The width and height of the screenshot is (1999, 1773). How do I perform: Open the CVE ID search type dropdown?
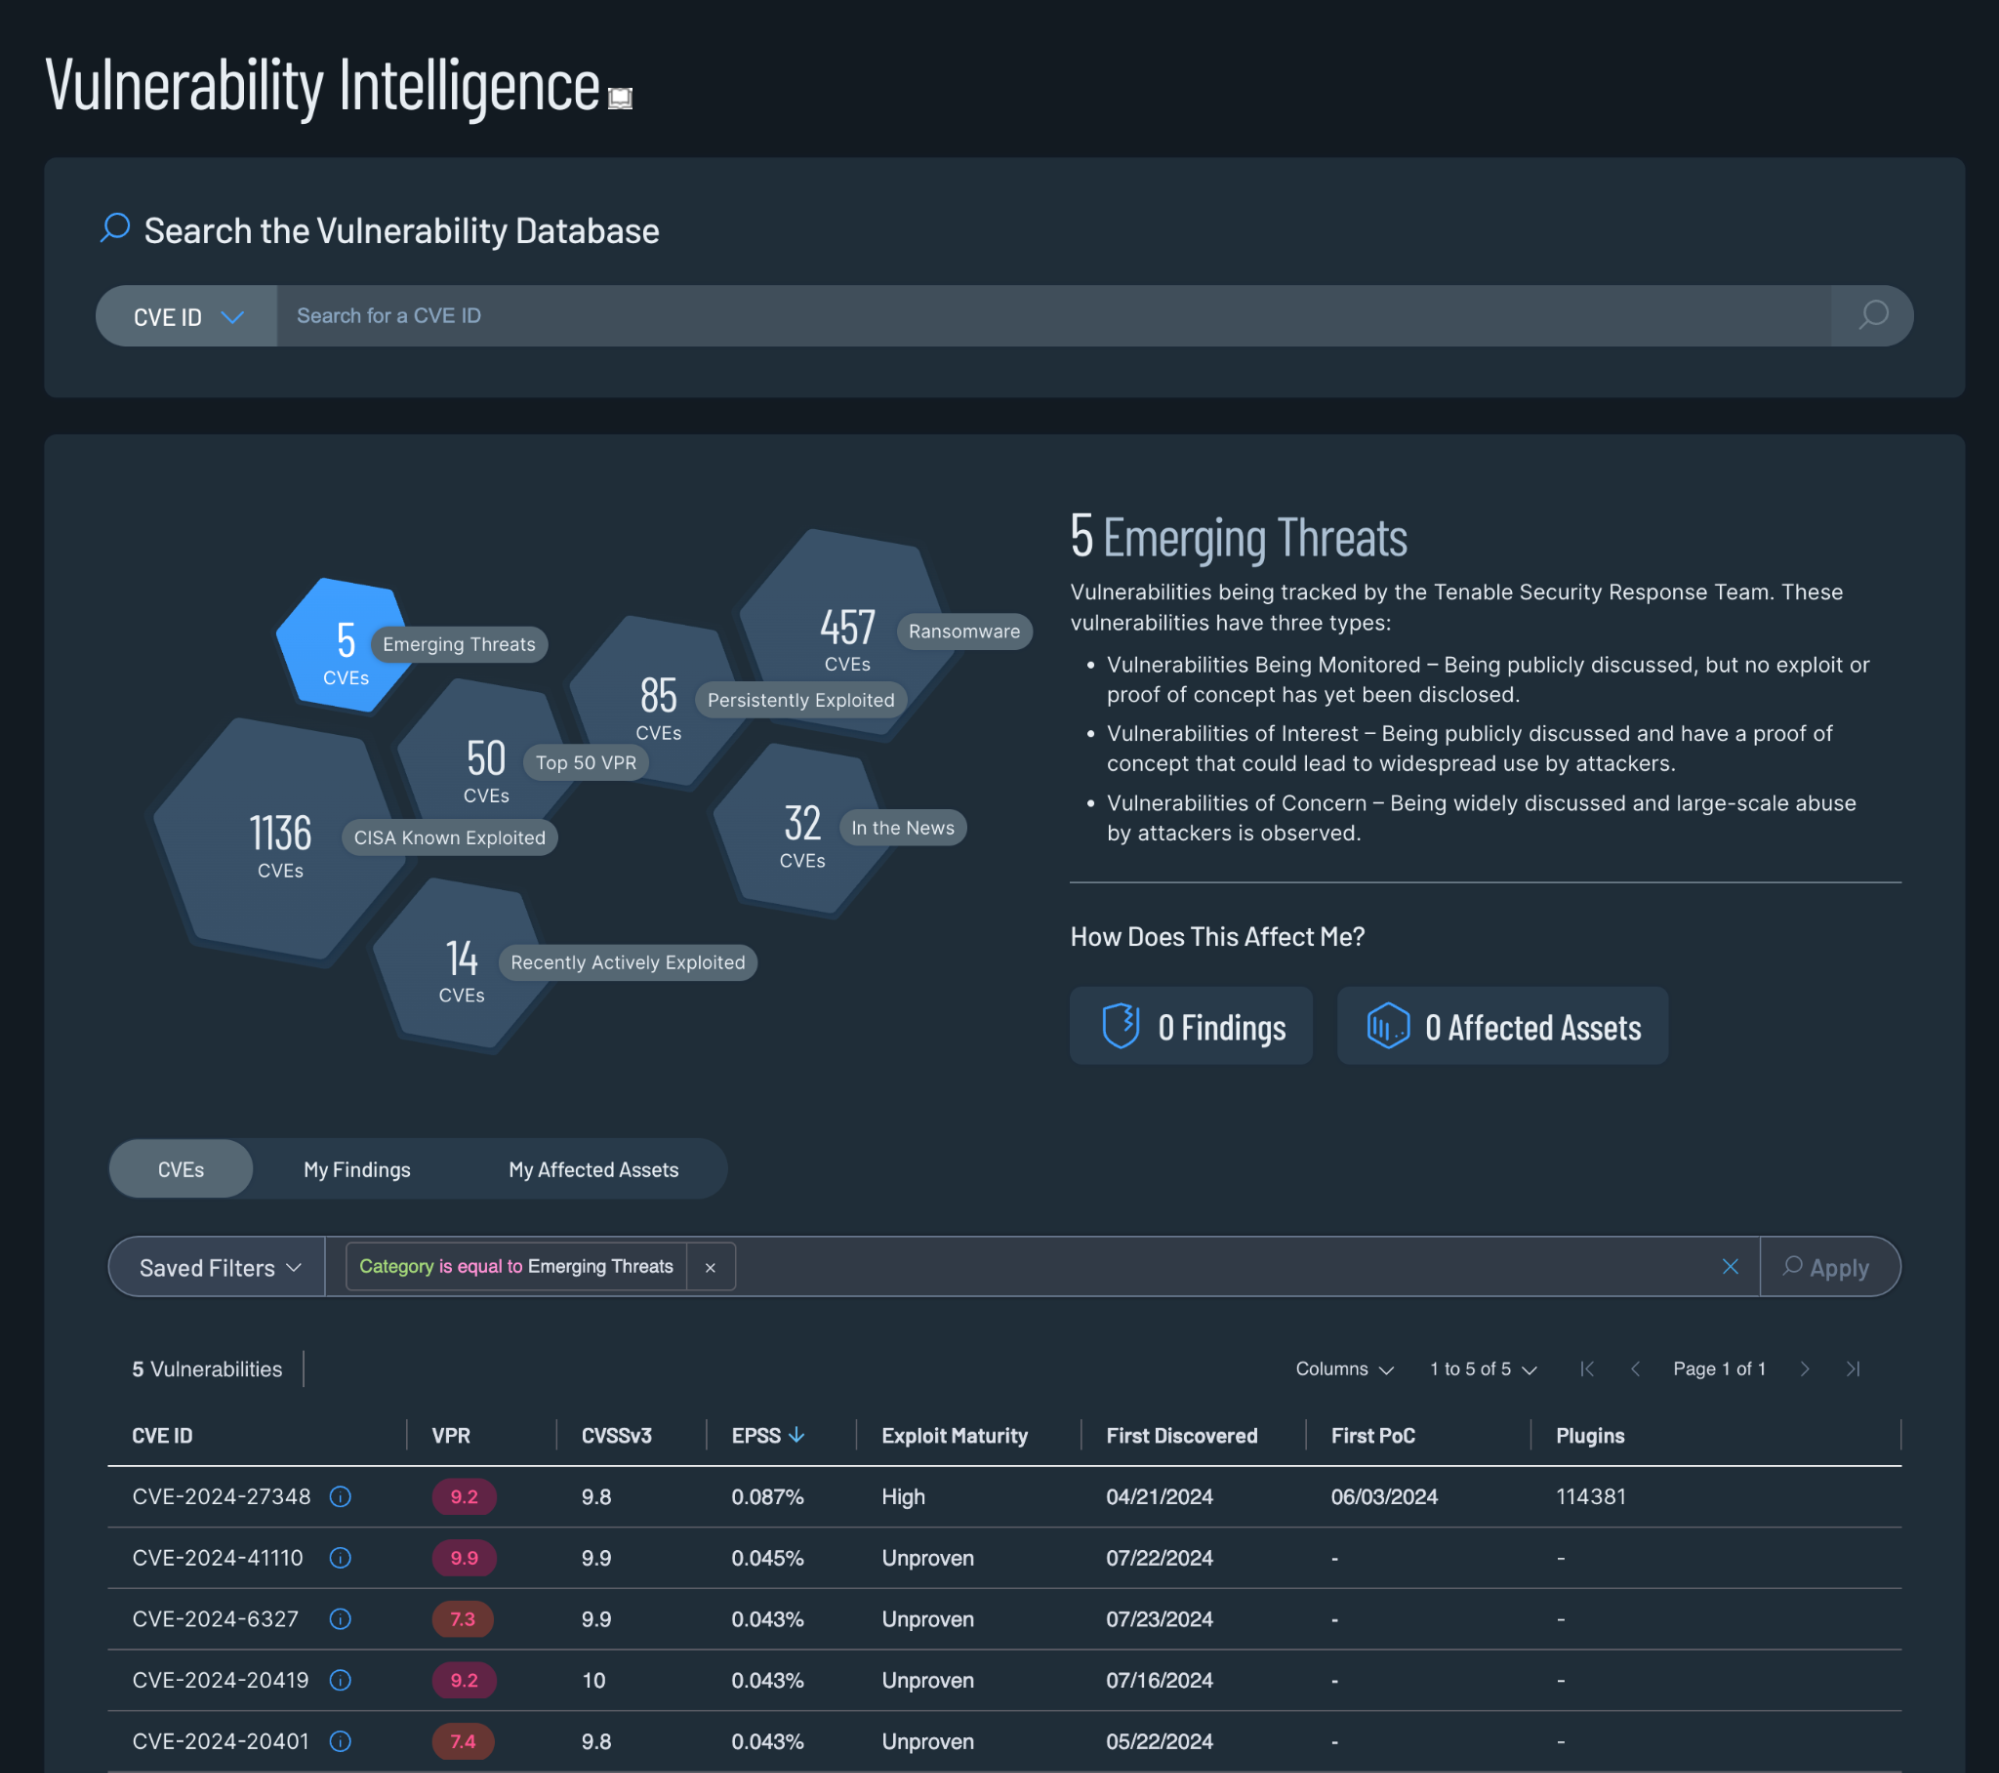[185, 316]
